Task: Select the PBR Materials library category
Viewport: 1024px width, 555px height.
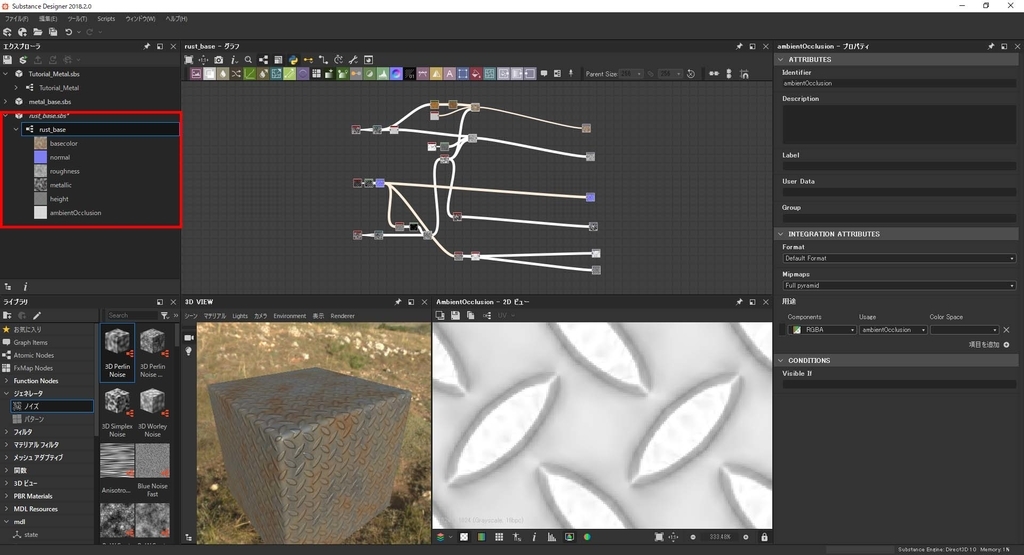Action: click(x=33, y=496)
